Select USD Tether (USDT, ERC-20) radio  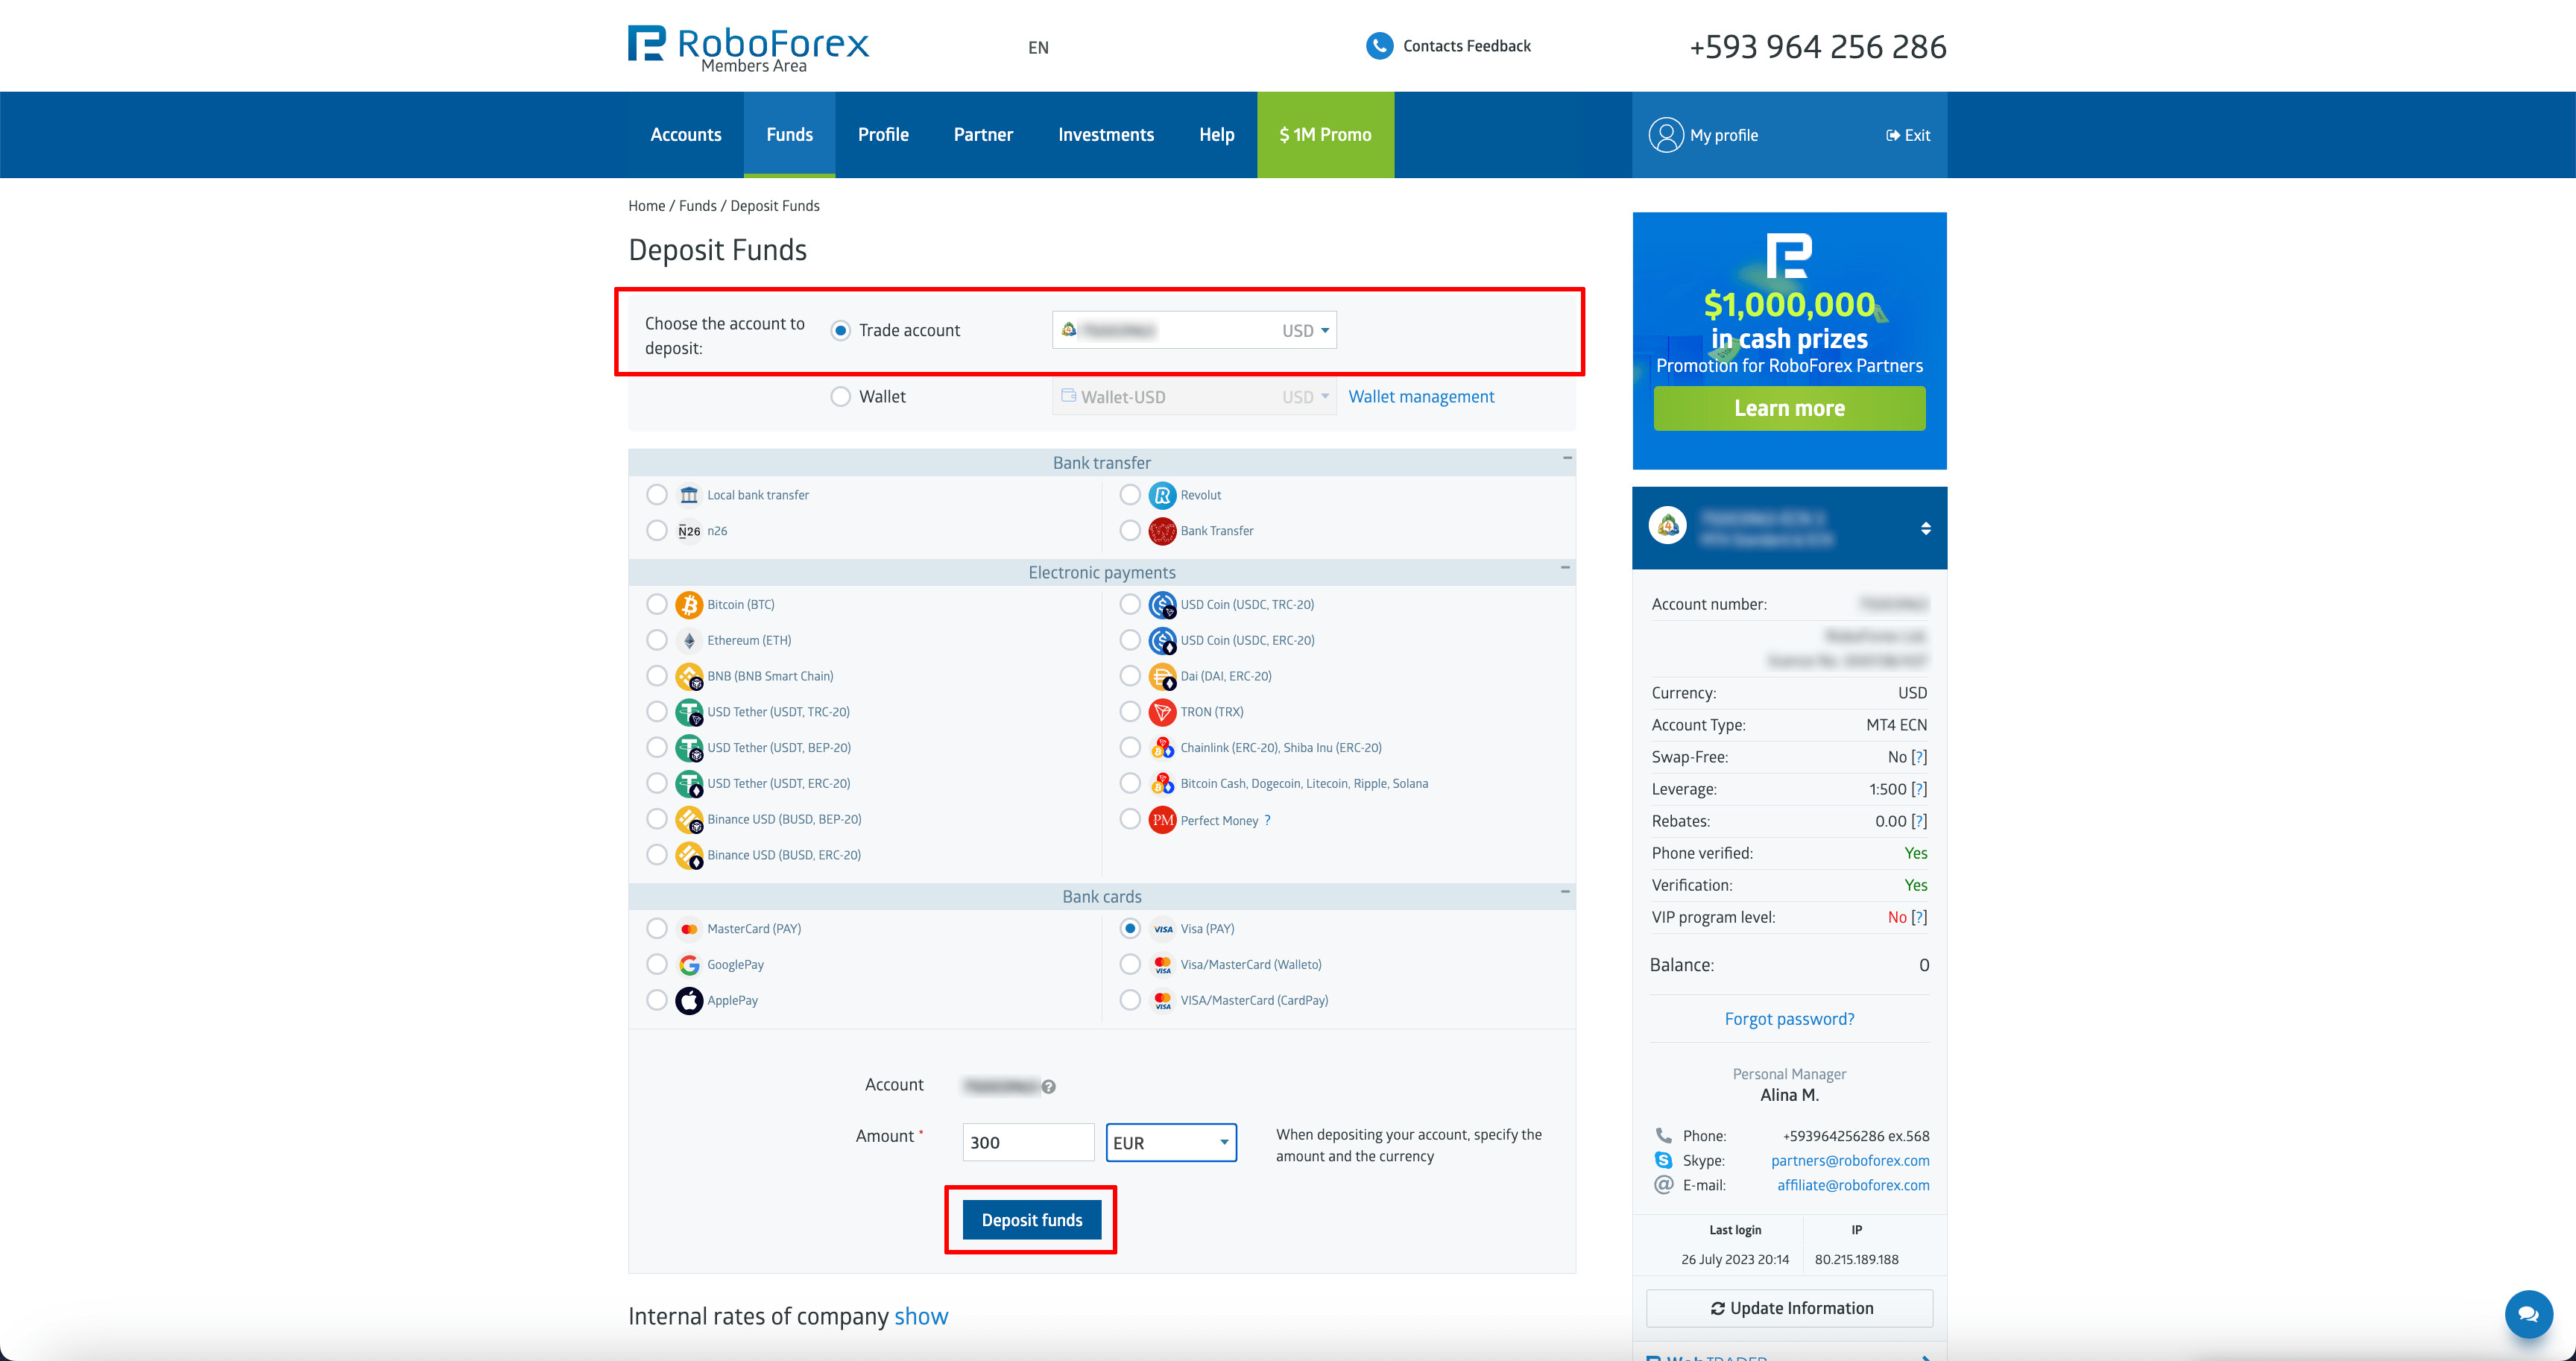pyautogui.click(x=657, y=784)
